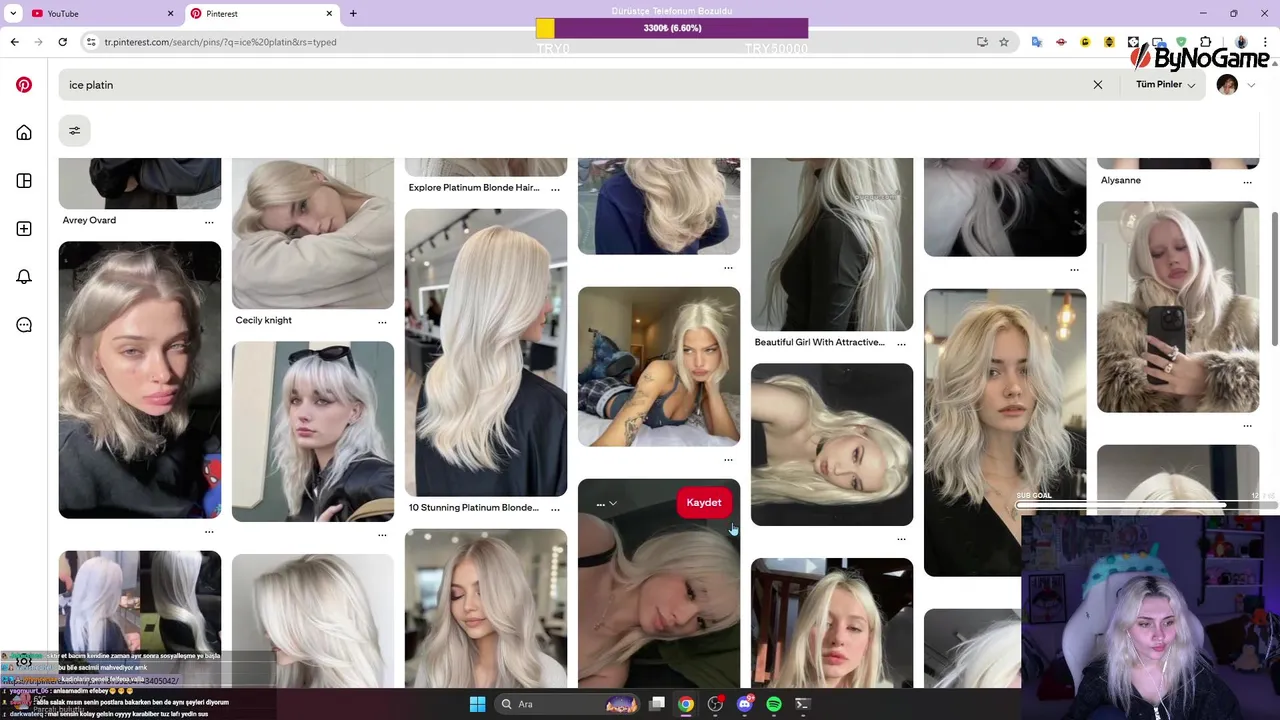Open blonde resting on arms pin
The height and width of the screenshot is (720, 1280).
[313, 233]
